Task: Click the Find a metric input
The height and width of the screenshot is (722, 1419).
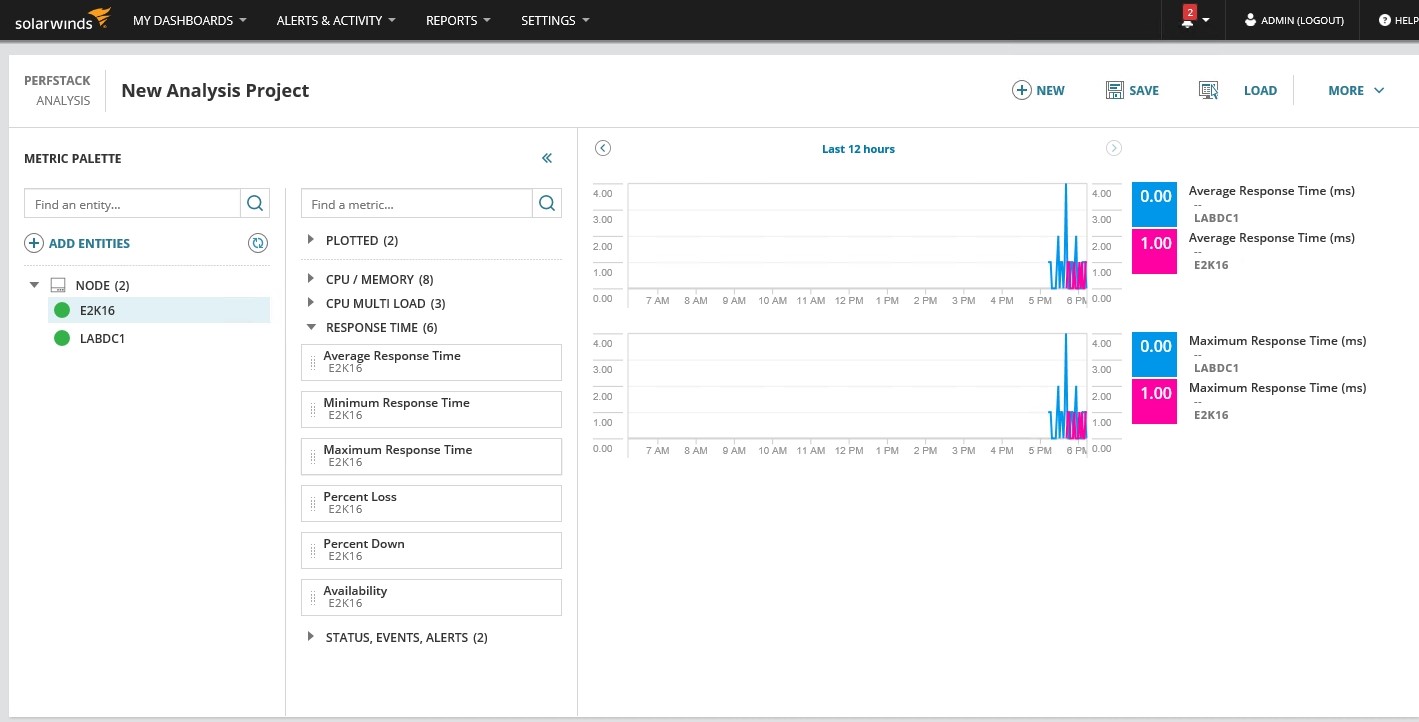Action: point(417,203)
